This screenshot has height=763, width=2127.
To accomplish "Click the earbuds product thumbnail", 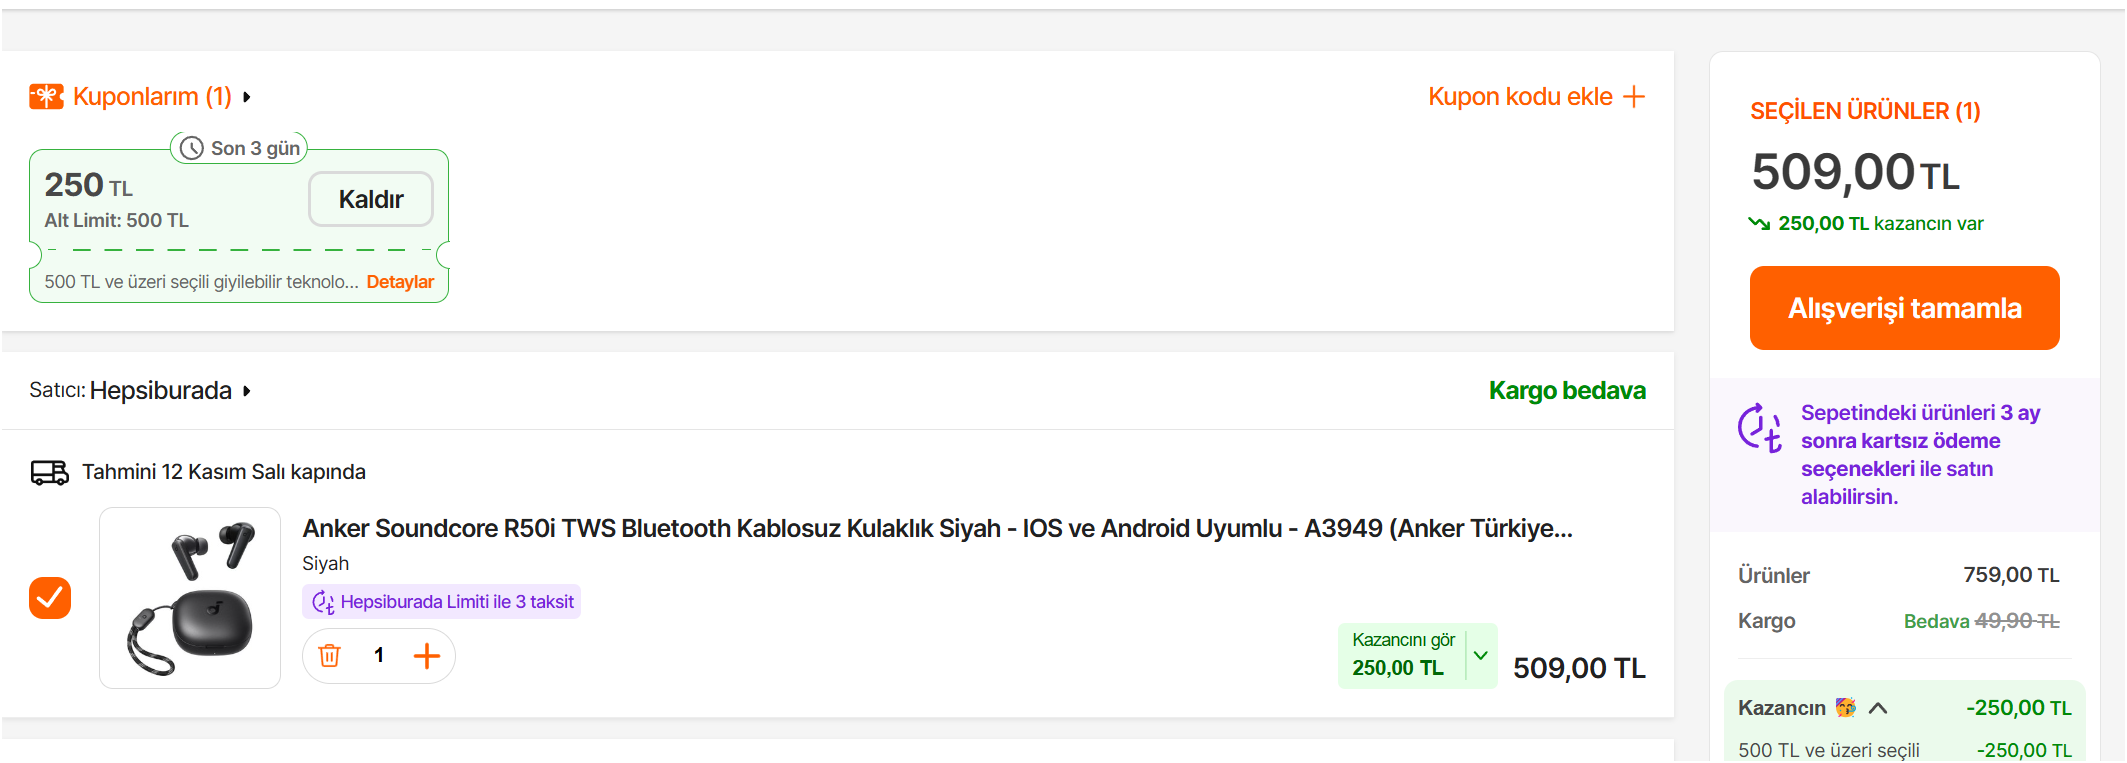I will click(x=190, y=598).
